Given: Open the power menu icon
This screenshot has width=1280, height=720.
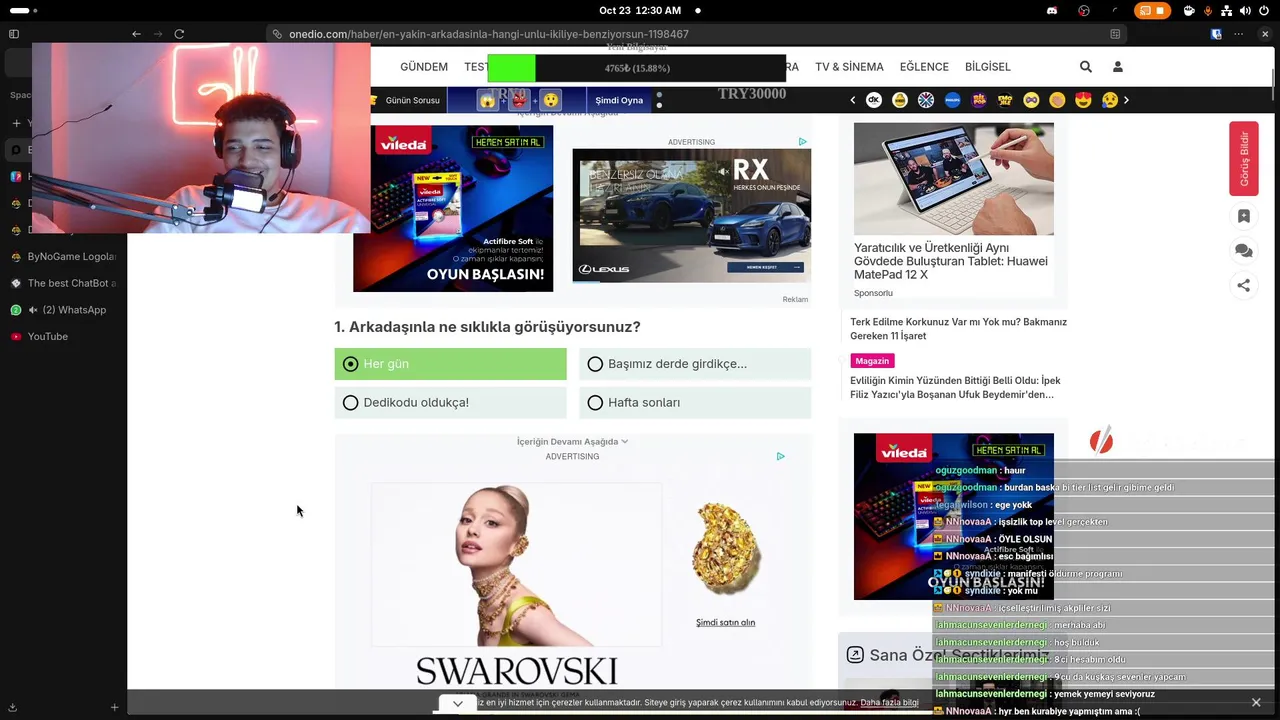Looking at the screenshot, I should click(x=1265, y=10).
